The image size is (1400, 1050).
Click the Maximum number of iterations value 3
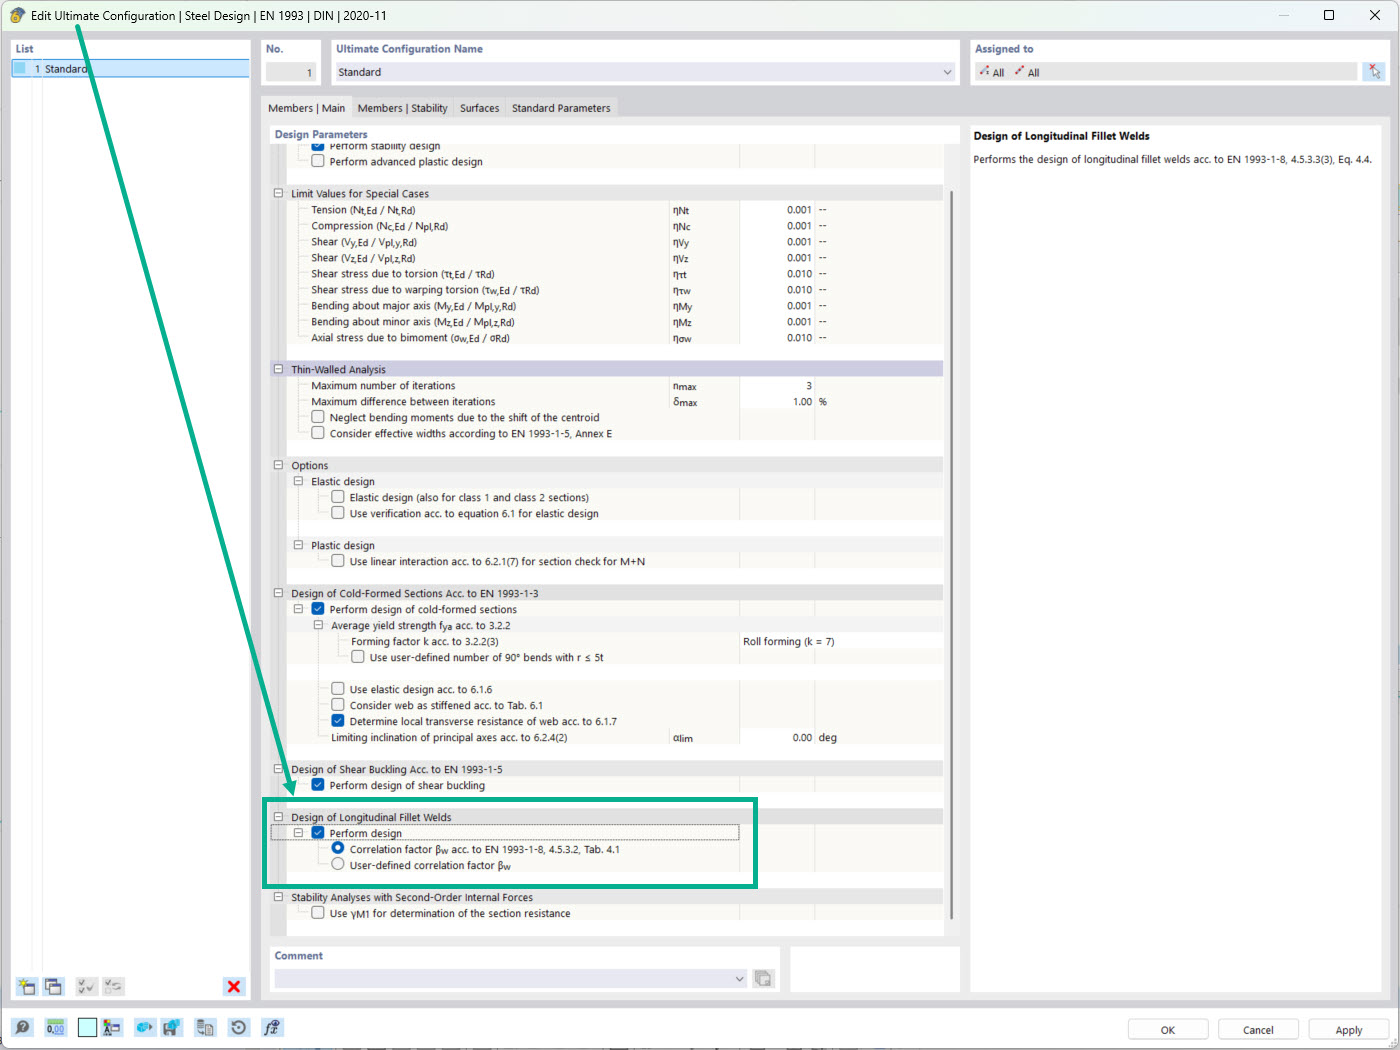coord(777,385)
